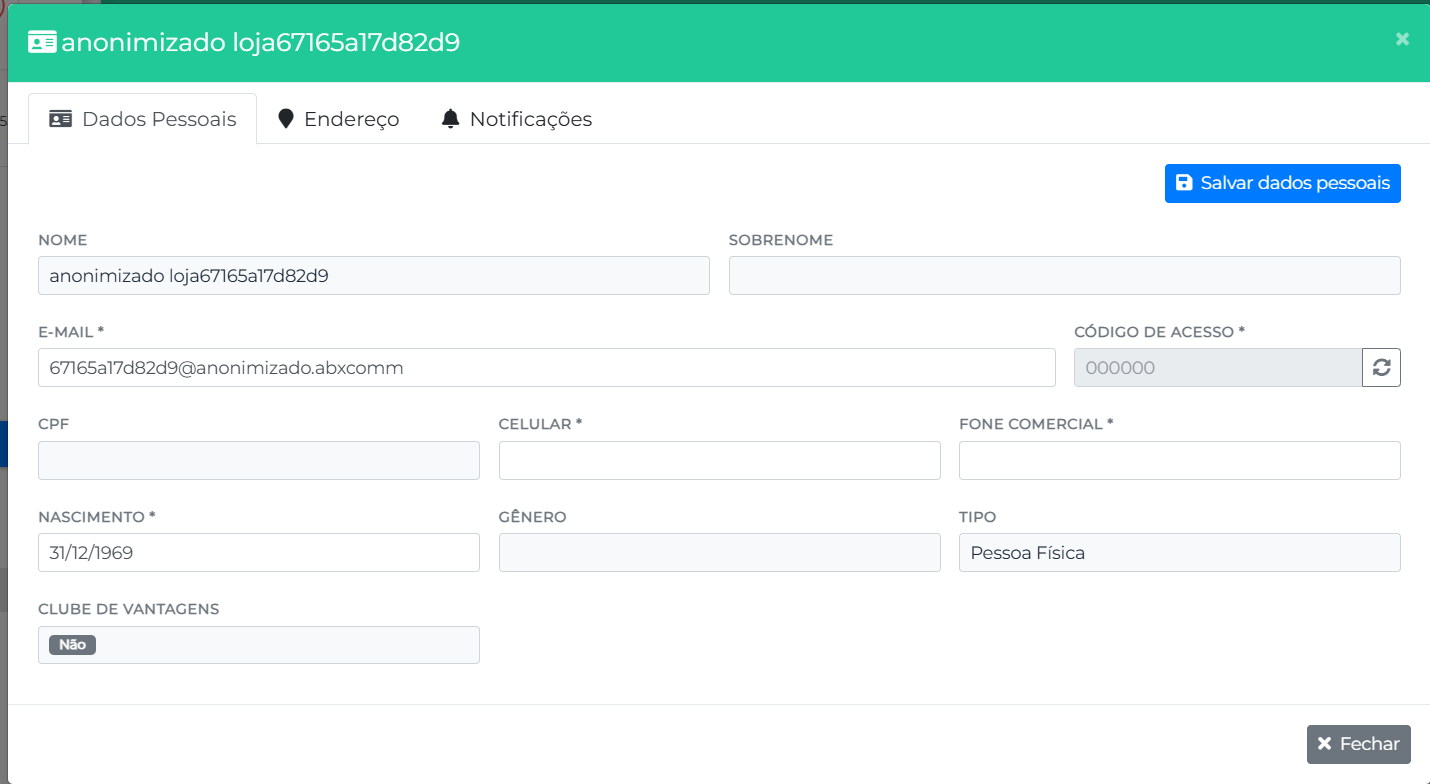Close the modal with top-right X
The image size is (1430, 784).
[1402, 39]
